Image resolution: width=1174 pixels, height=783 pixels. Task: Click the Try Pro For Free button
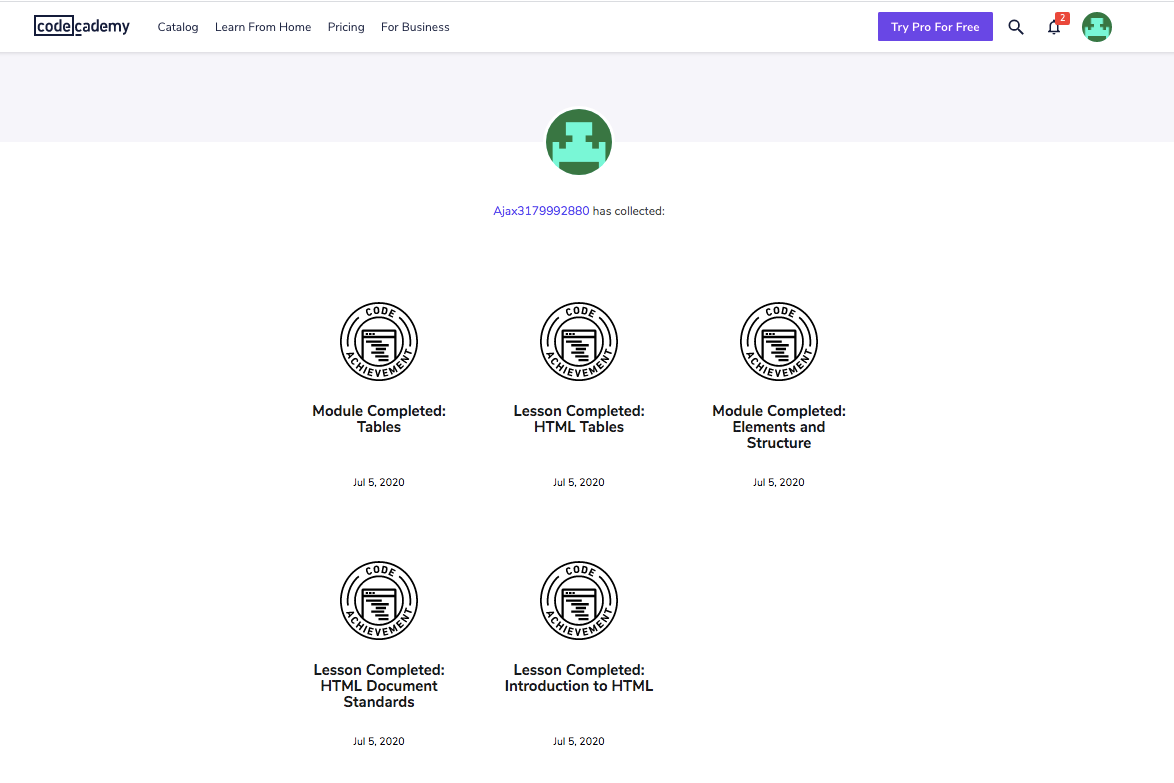pyautogui.click(x=935, y=27)
